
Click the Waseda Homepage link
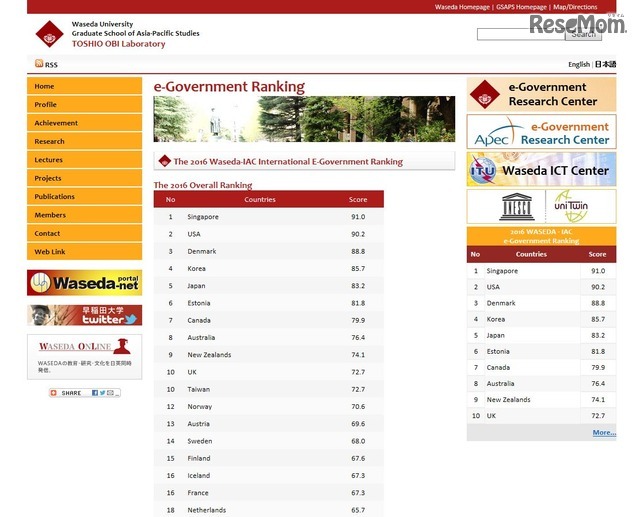click(462, 7)
